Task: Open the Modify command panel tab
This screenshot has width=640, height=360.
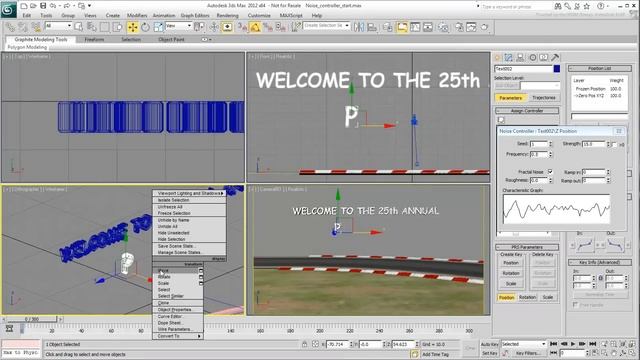Action: [x=509, y=58]
